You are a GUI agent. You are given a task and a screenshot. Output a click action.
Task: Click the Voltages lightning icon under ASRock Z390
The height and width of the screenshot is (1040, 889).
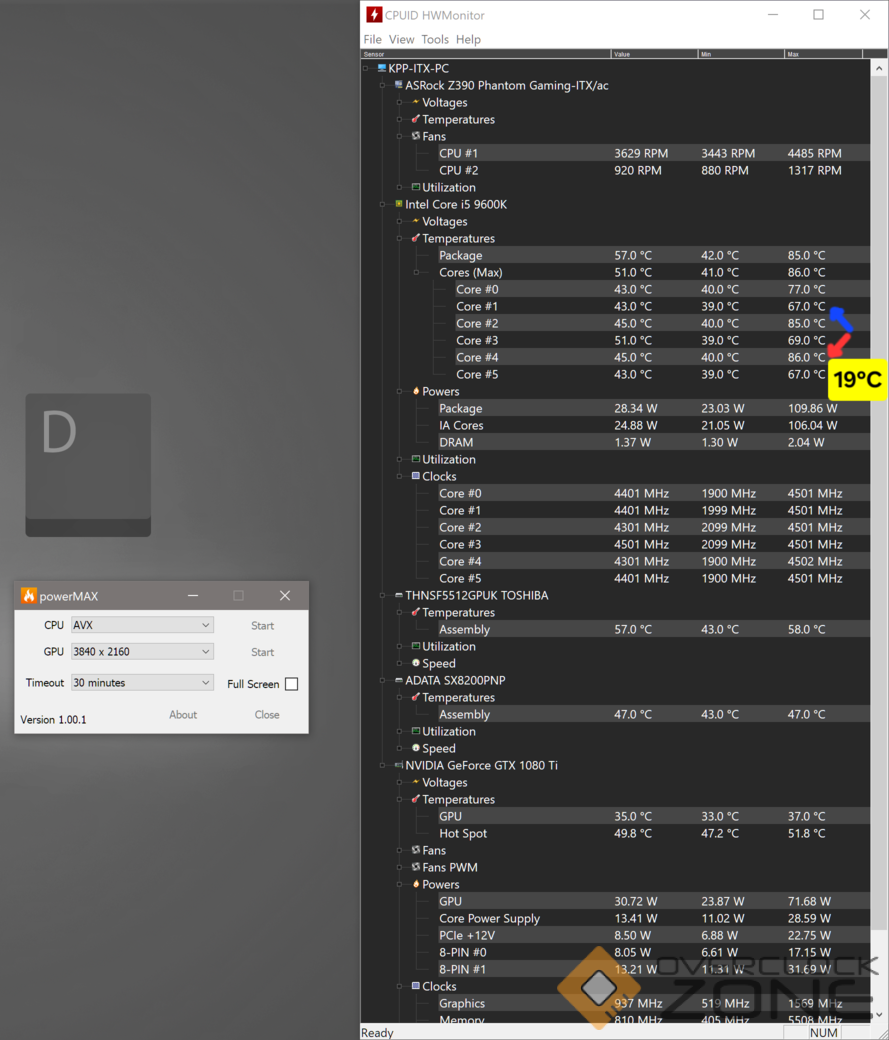point(416,102)
